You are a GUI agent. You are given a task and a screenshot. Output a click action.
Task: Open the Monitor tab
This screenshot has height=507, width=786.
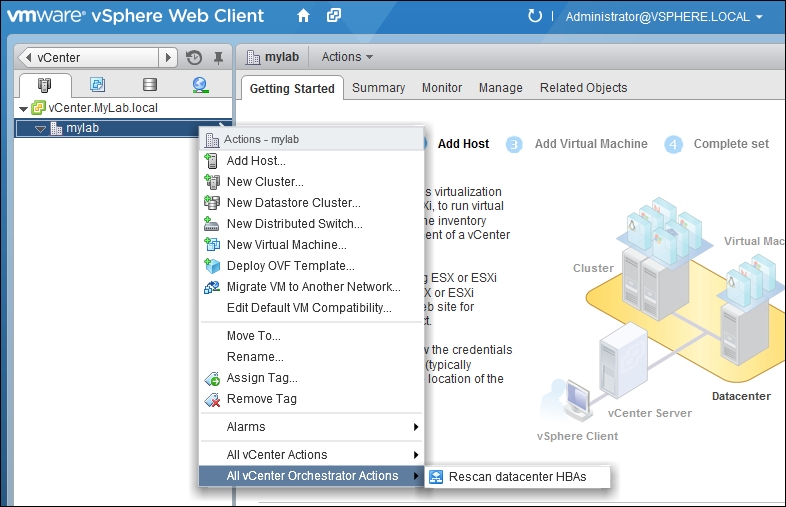point(442,88)
